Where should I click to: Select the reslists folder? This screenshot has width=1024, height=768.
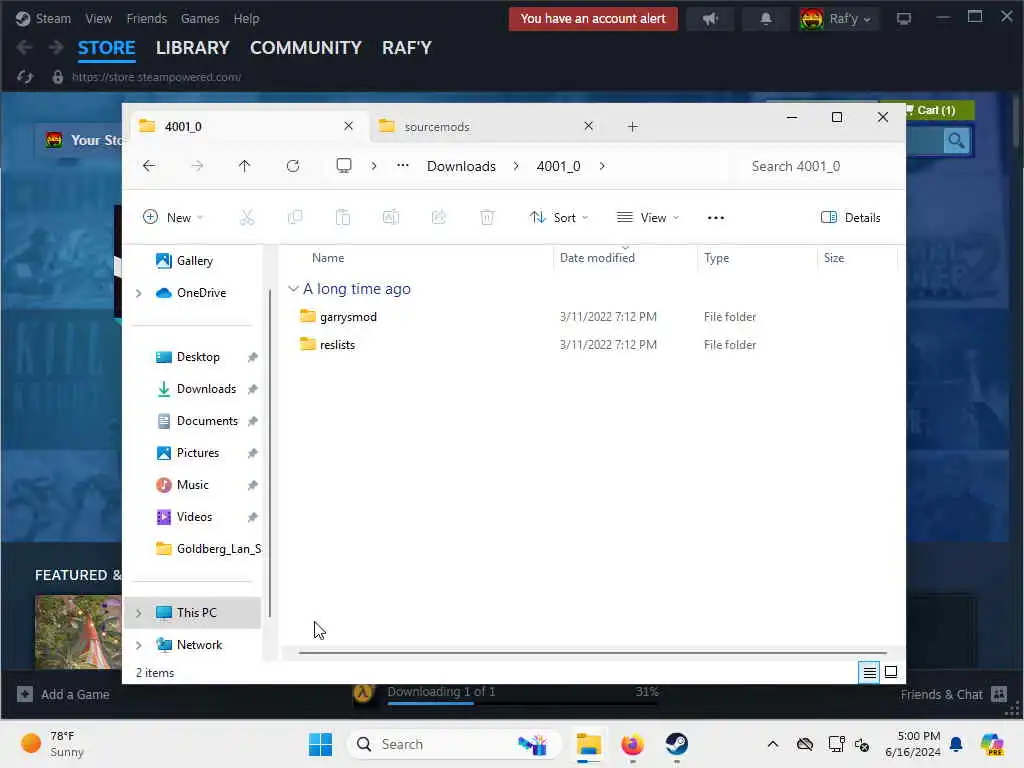tap(338, 345)
